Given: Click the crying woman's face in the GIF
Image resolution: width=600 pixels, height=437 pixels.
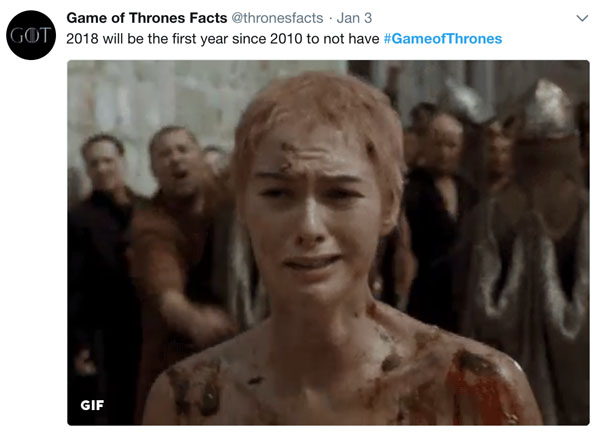Looking at the screenshot, I should (x=312, y=214).
